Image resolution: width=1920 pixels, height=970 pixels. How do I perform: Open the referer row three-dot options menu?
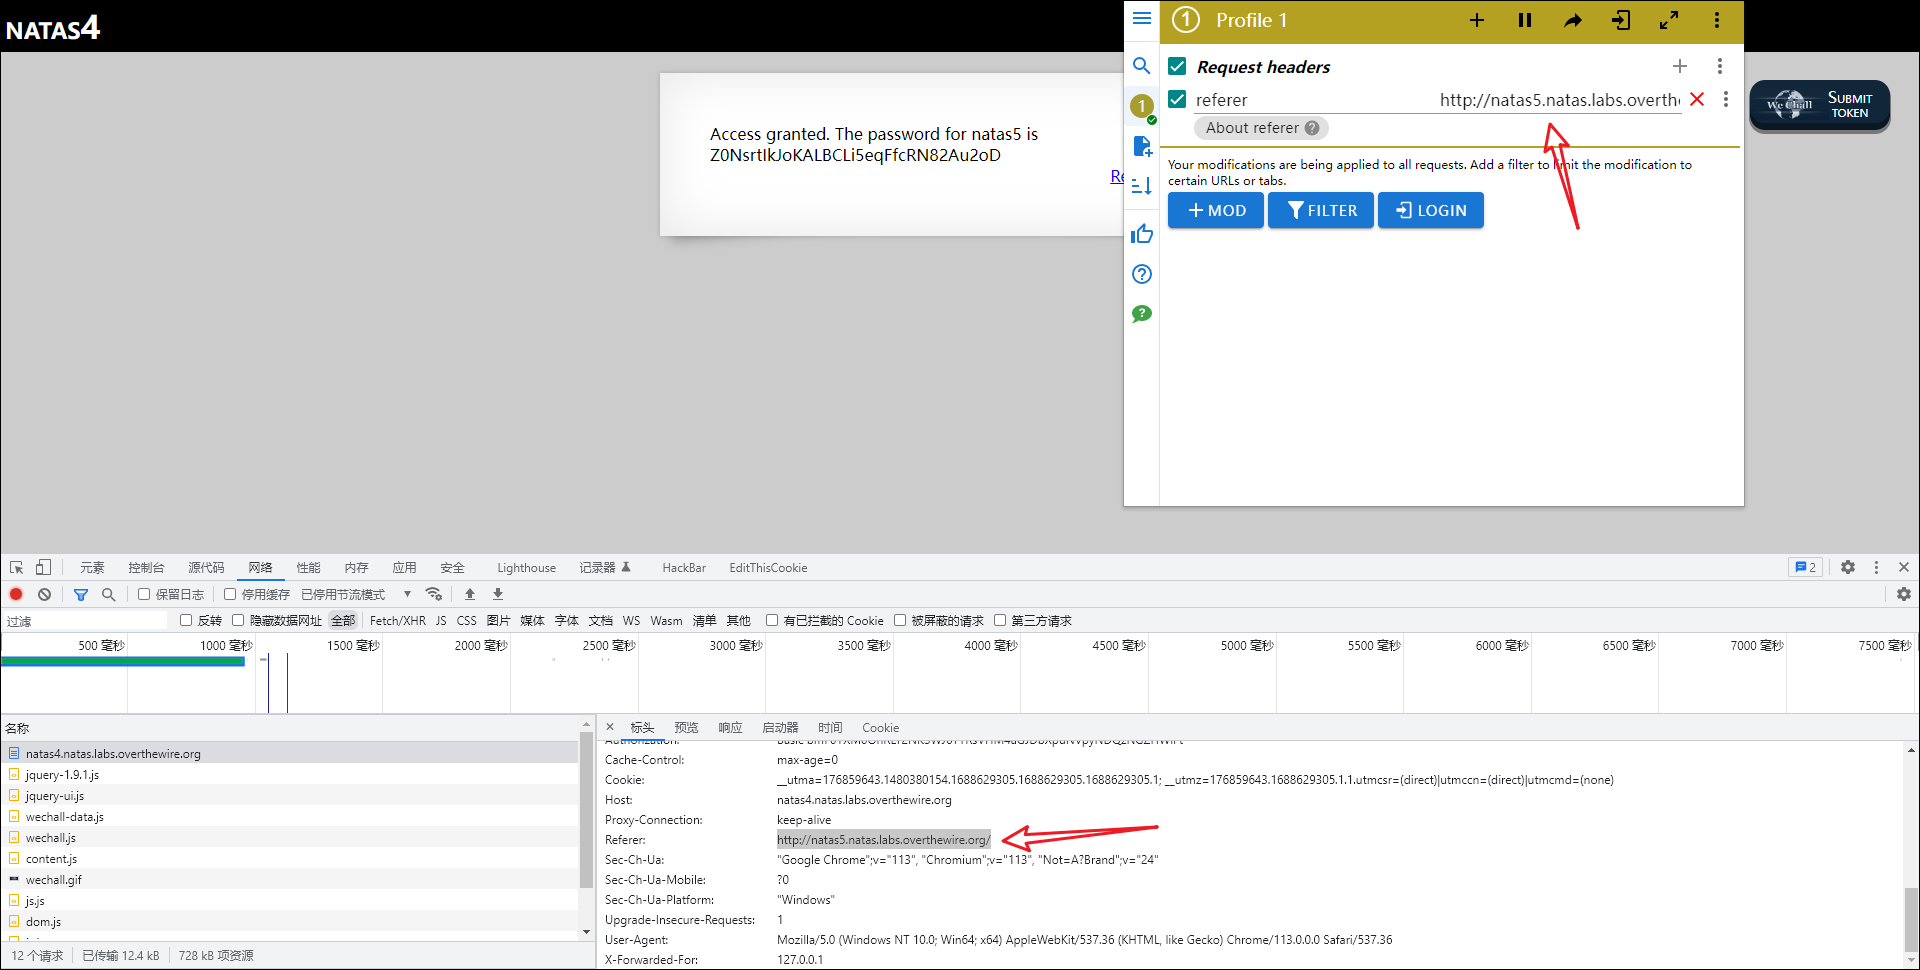(1725, 99)
